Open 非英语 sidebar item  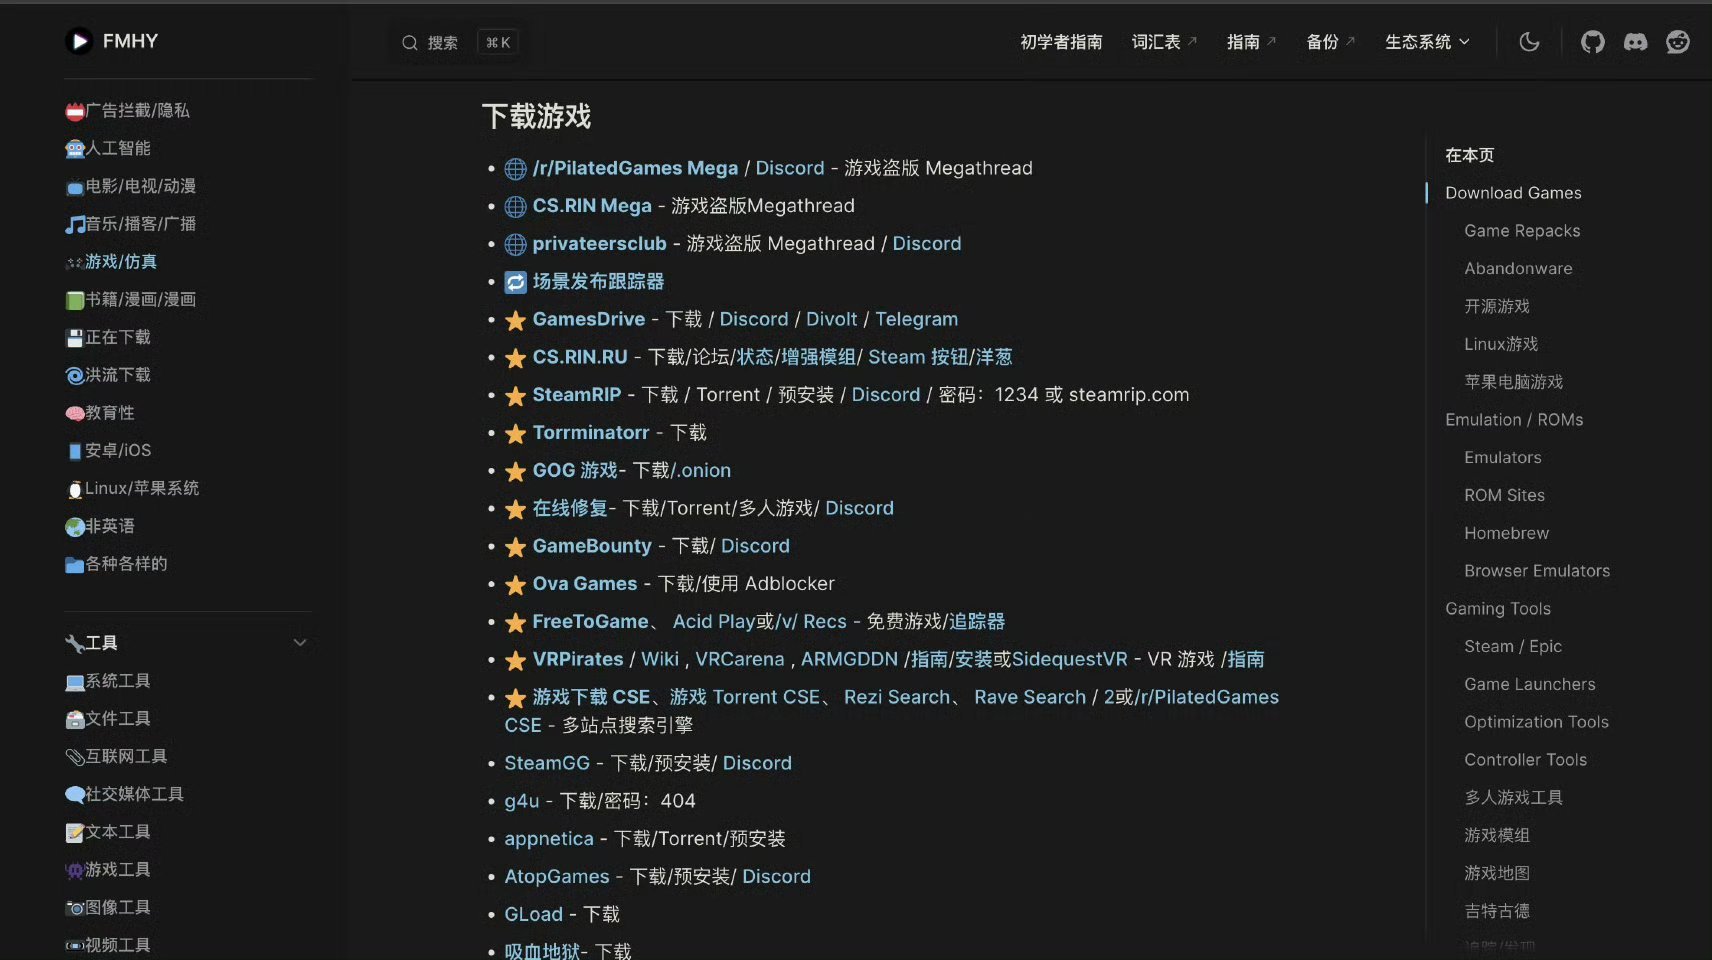[100, 527]
